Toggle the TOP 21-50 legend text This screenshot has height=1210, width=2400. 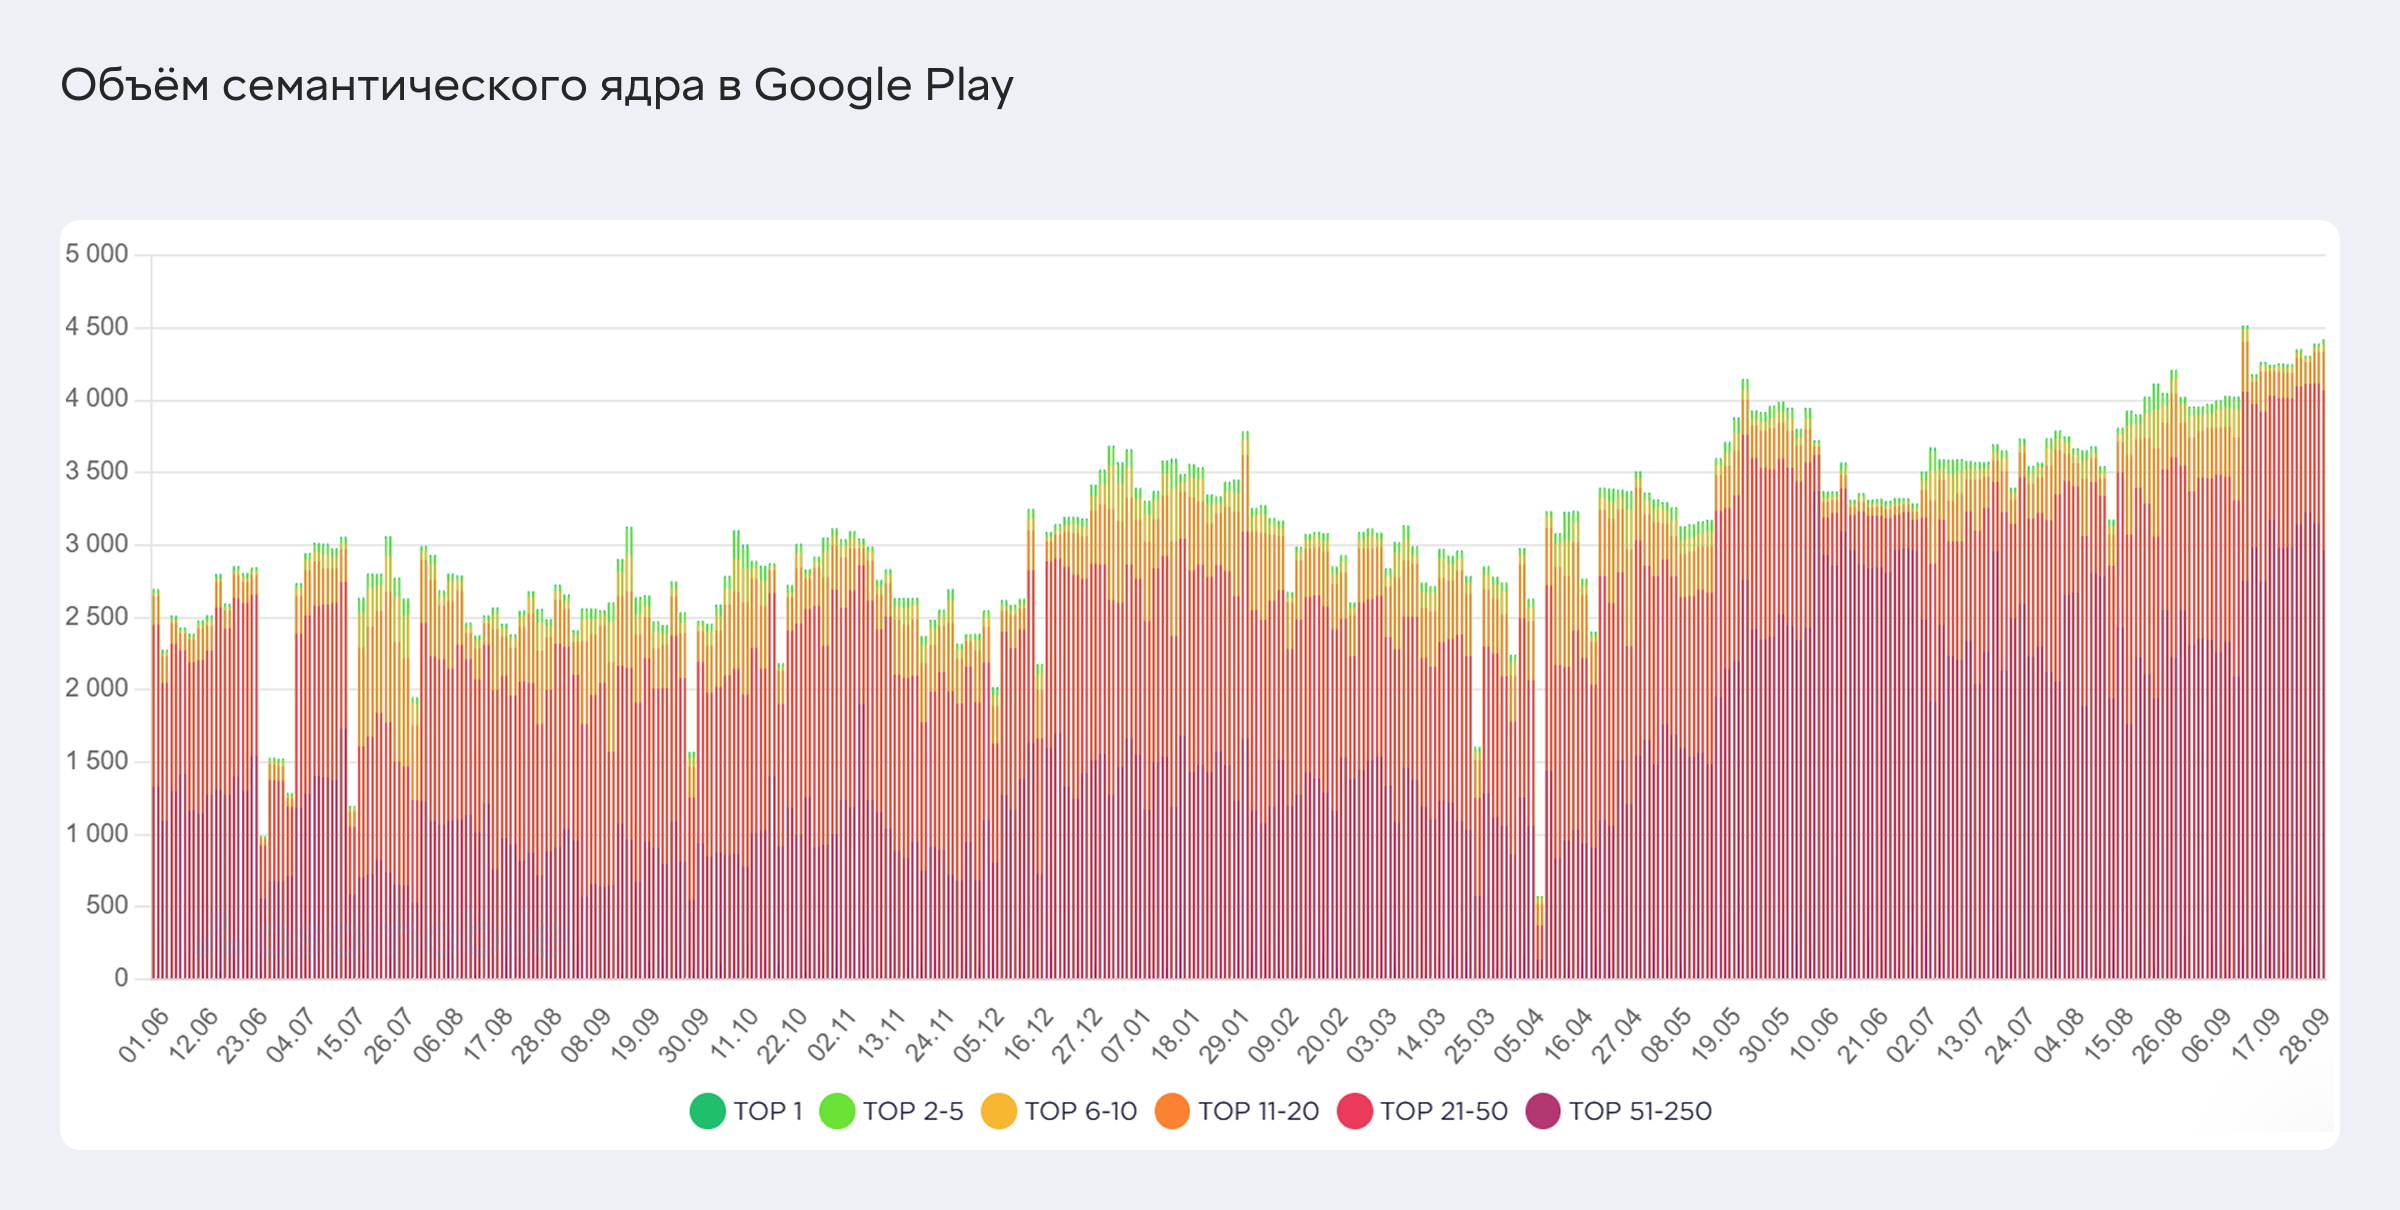1444,1111
